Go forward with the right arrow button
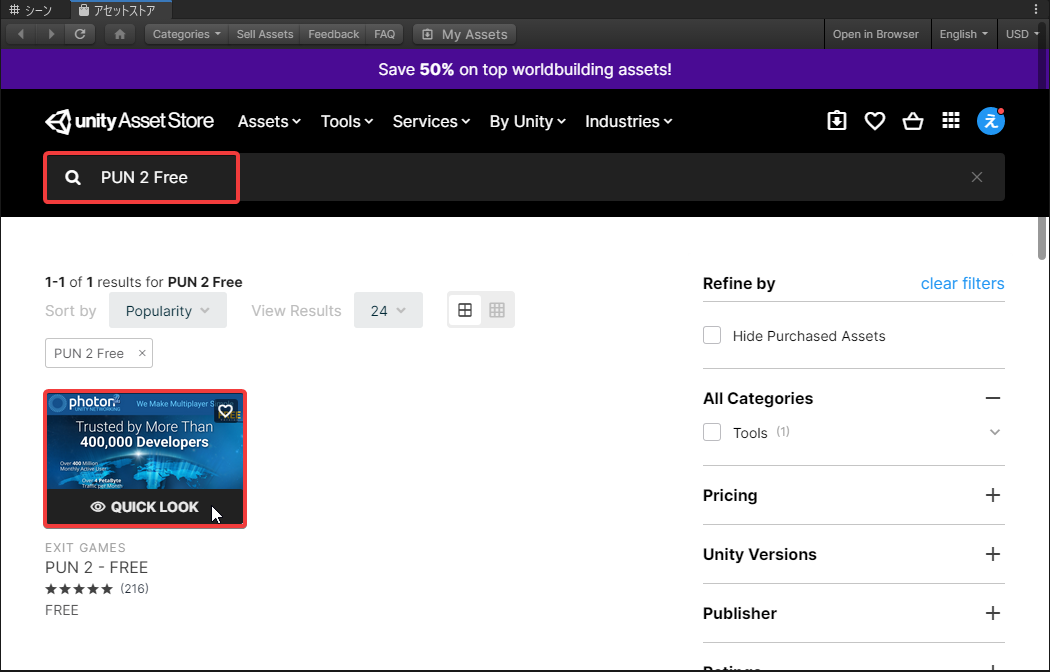This screenshot has width=1050, height=672. click(51, 34)
